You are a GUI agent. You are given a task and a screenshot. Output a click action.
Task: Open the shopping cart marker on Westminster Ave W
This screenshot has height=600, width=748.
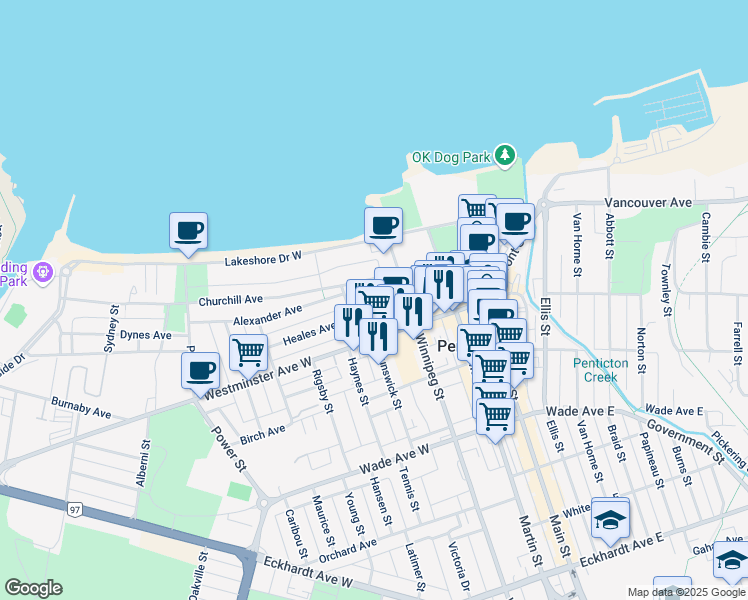pyautogui.click(x=248, y=352)
